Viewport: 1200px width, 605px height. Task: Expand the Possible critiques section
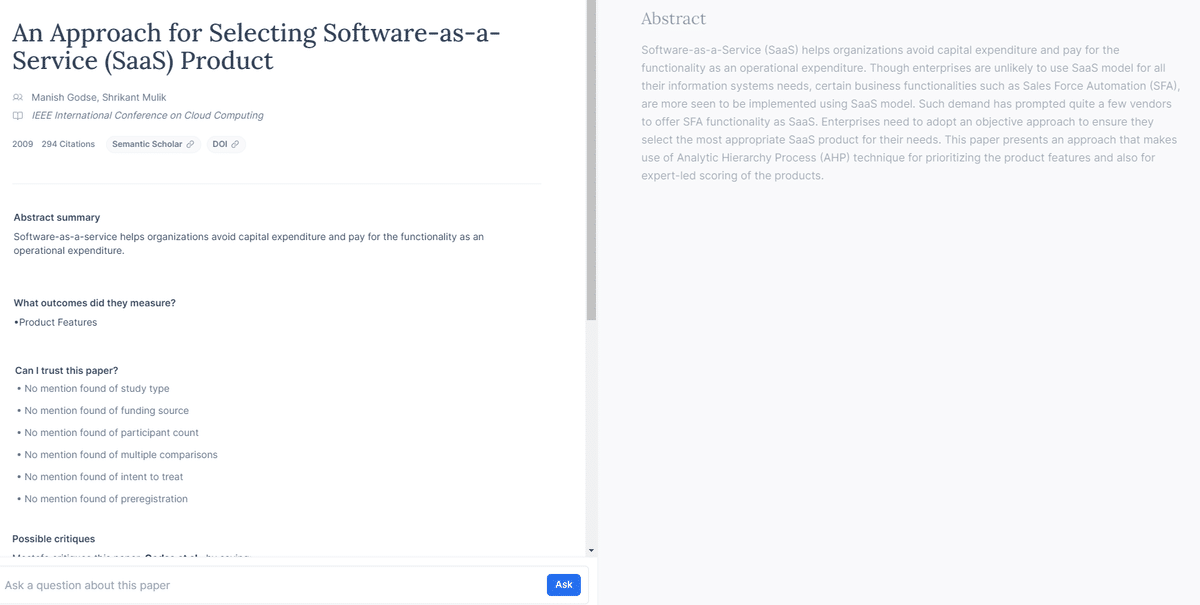(x=53, y=538)
